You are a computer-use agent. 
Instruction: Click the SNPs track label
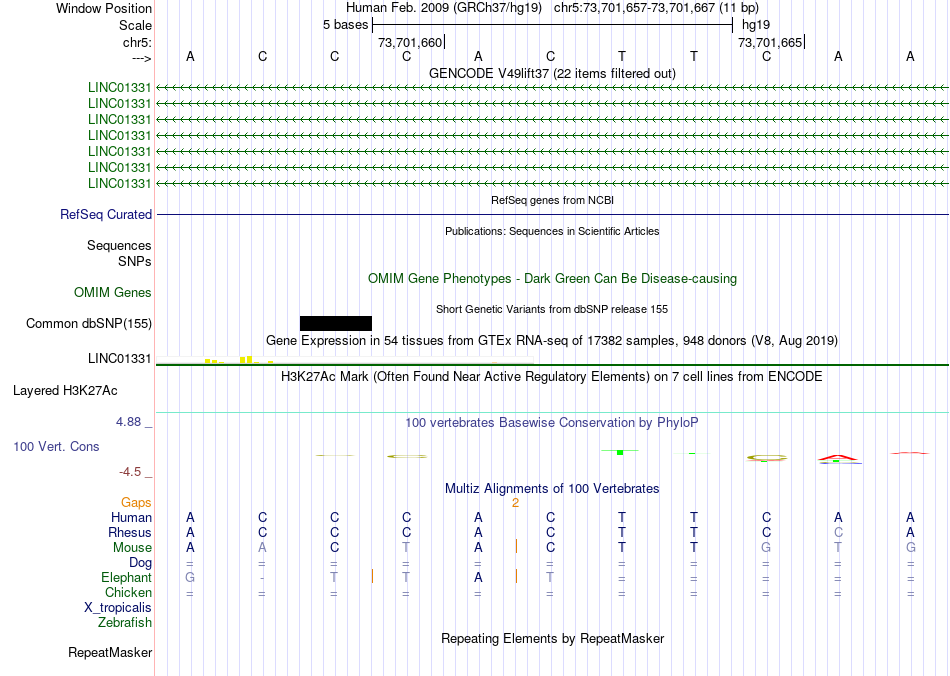tap(135, 261)
